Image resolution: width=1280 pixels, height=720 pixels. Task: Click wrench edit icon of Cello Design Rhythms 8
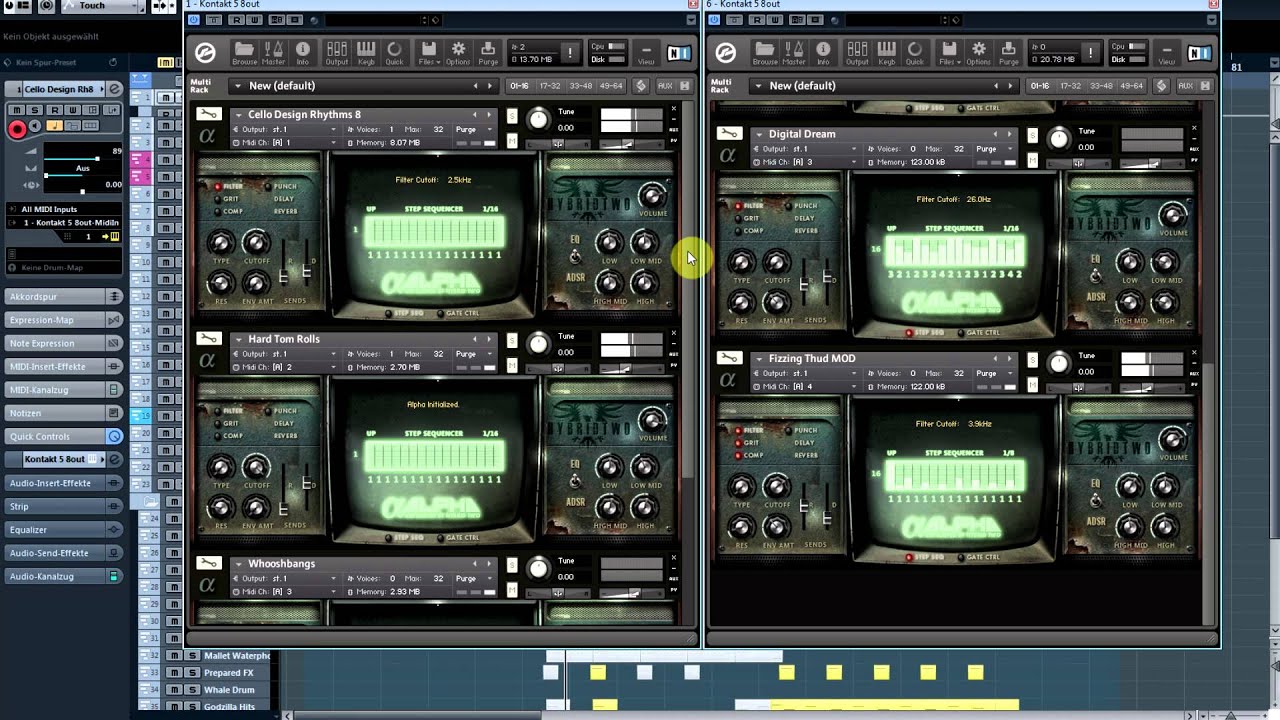(208, 114)
